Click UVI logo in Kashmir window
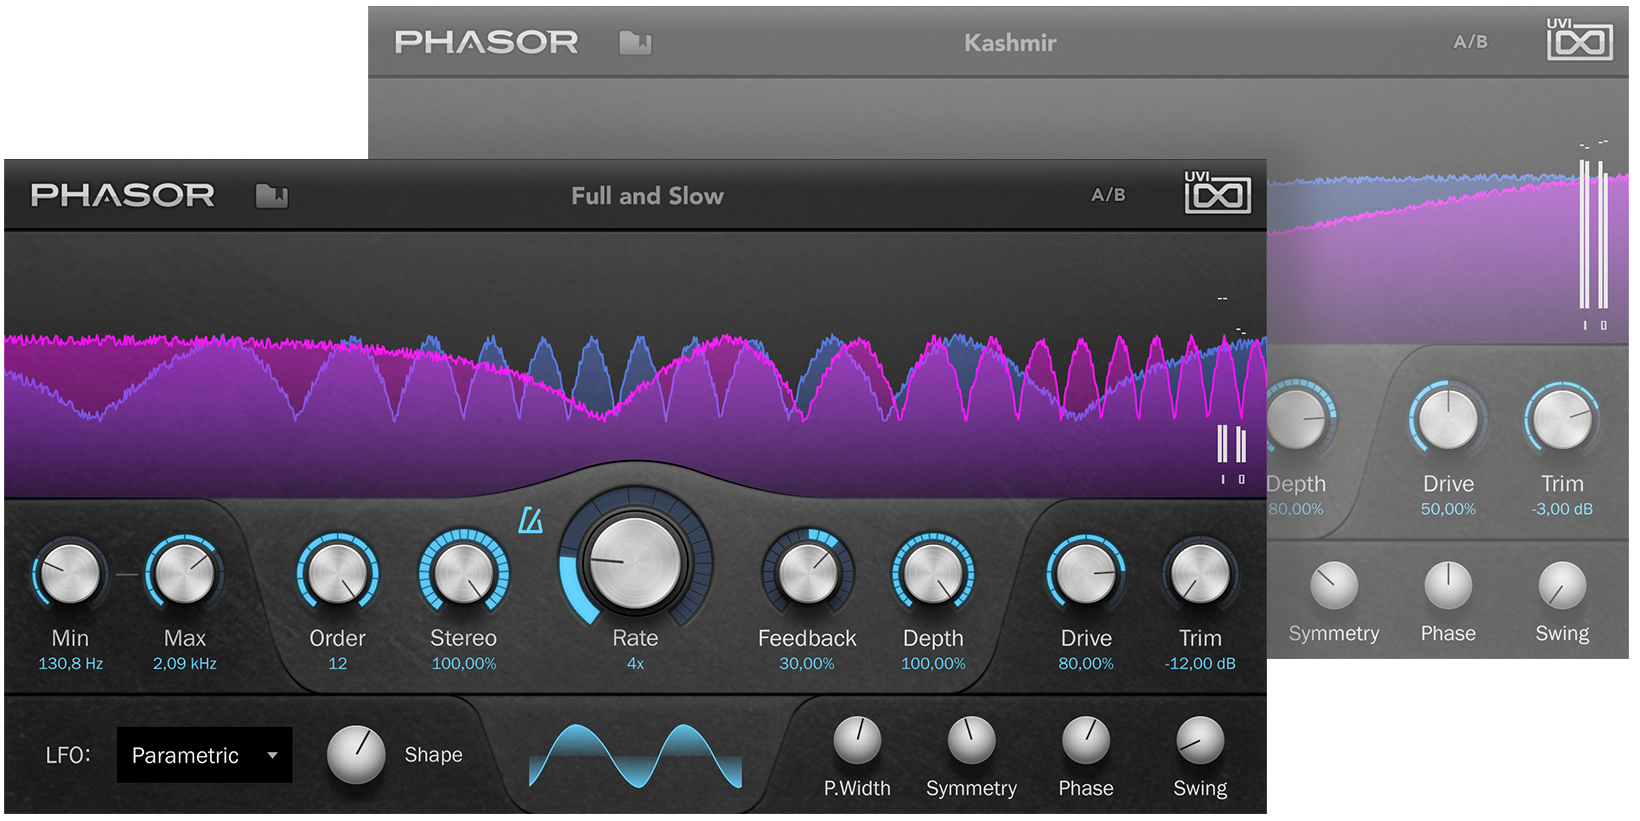 pyautogui.click(x=1579, y=39)
